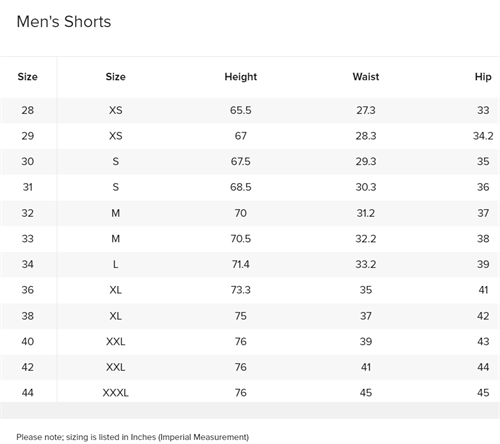Screen dimensions: 500x444
Task: Select the Height column header
Action: [240, 77]
